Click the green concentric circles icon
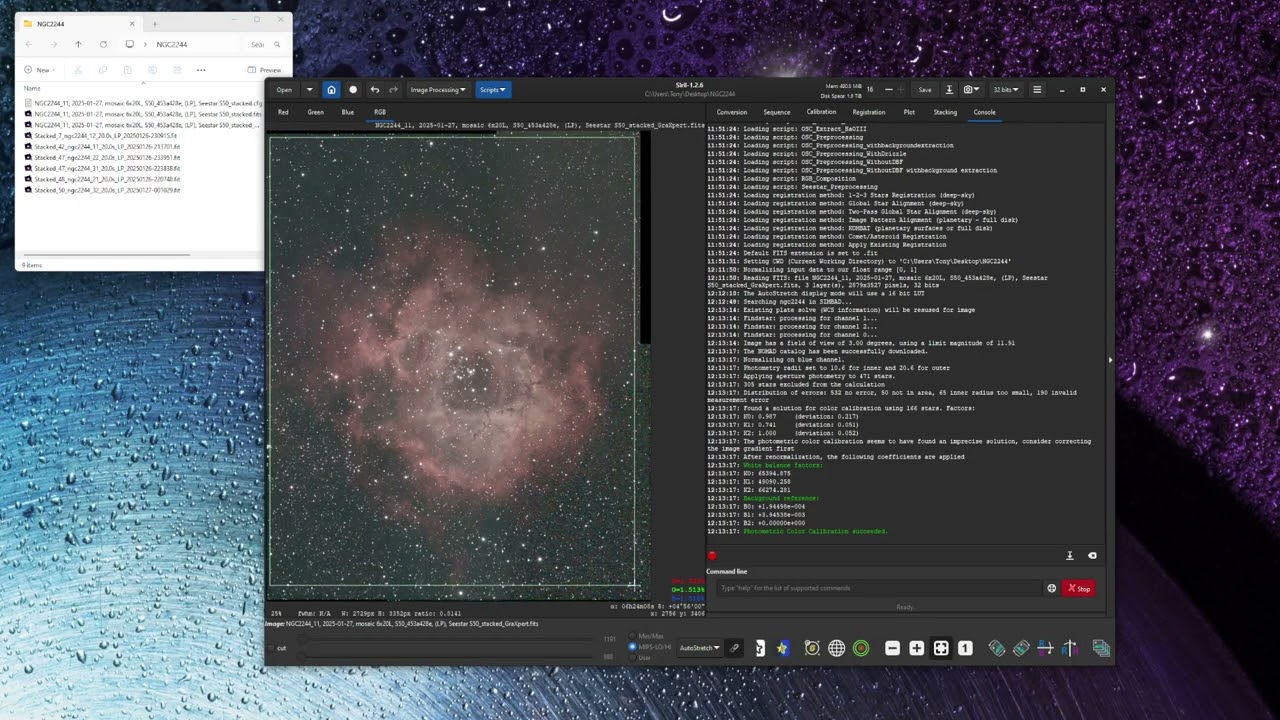 [x=861, y=648]
